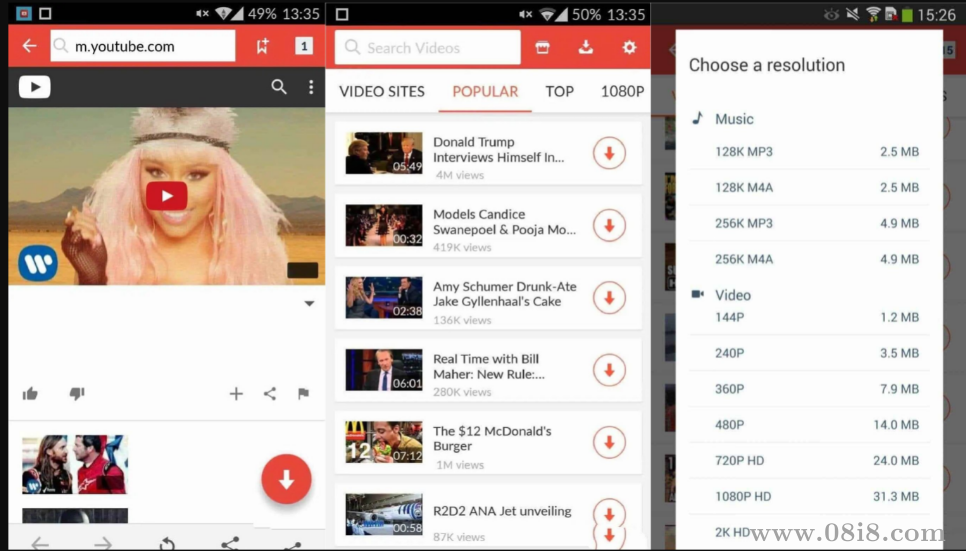The width and height of the screenshot is (966, 551).
Task: Download Real Time with Bill Maher video
Action: tap(609, 370)
